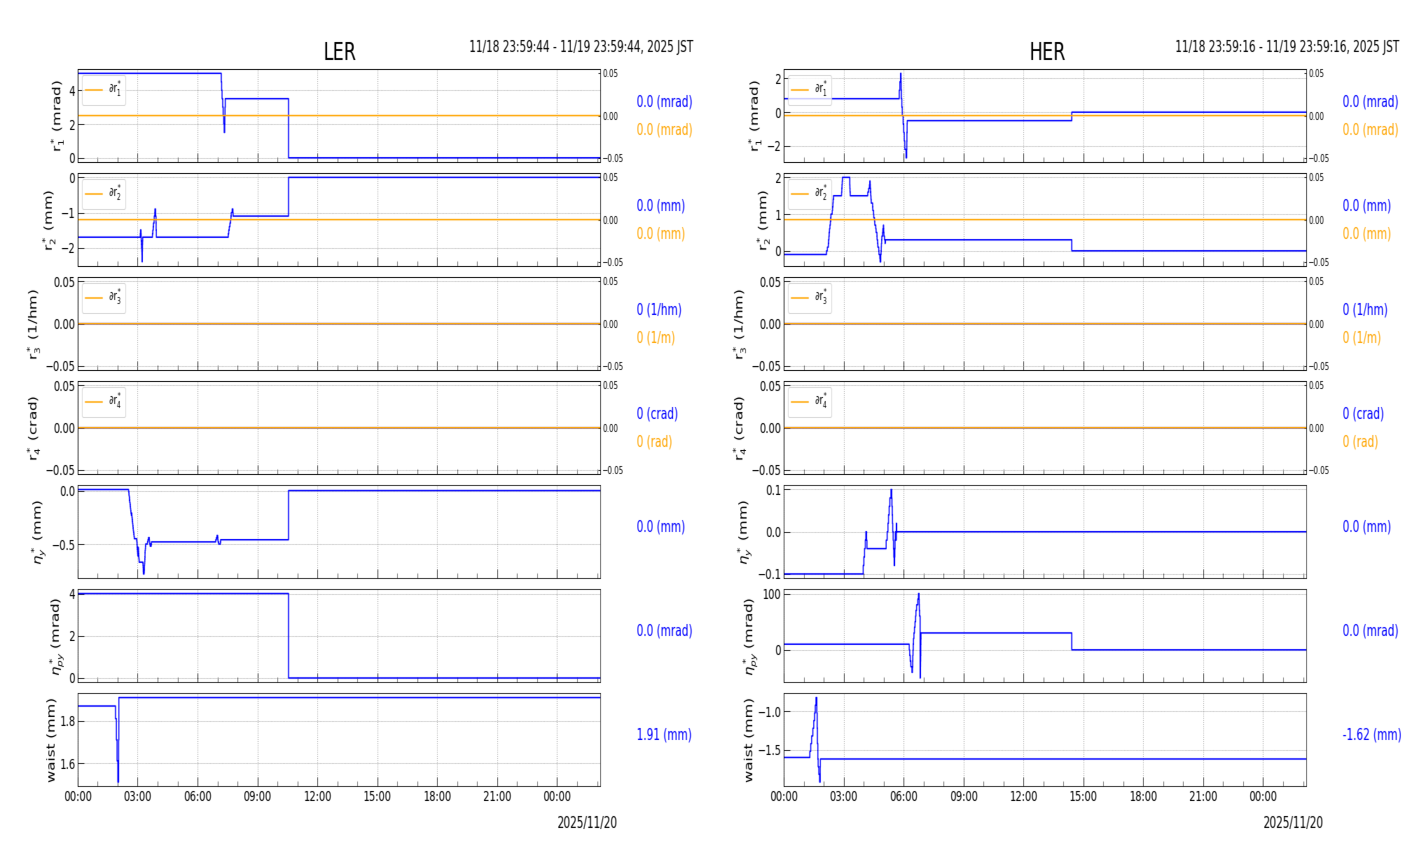1412x864 pixels.
Task: Select the HER time range ending 23:59:16
Action: [1287, 47]
